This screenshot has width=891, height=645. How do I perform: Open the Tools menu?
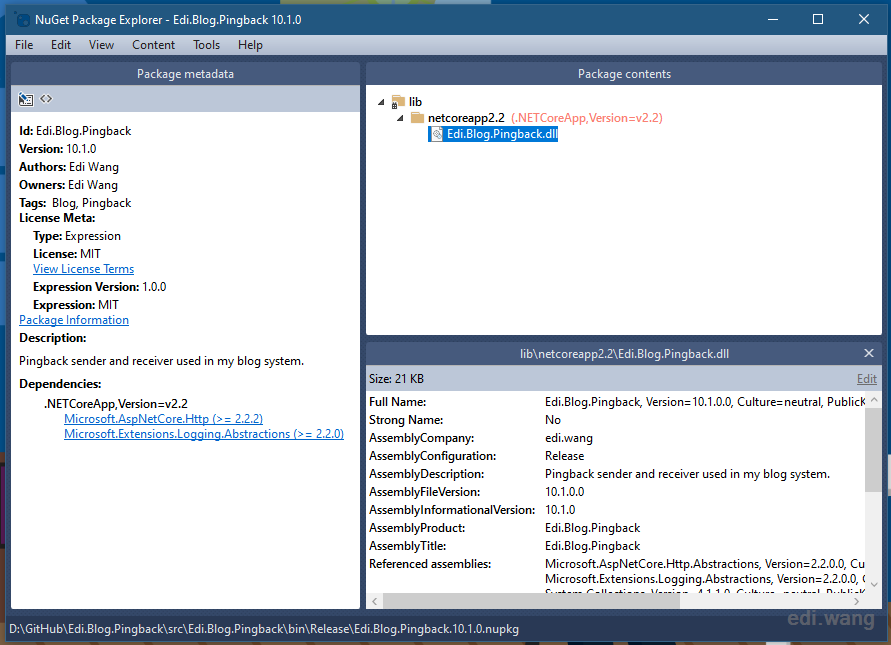click(x=206, y=45)
